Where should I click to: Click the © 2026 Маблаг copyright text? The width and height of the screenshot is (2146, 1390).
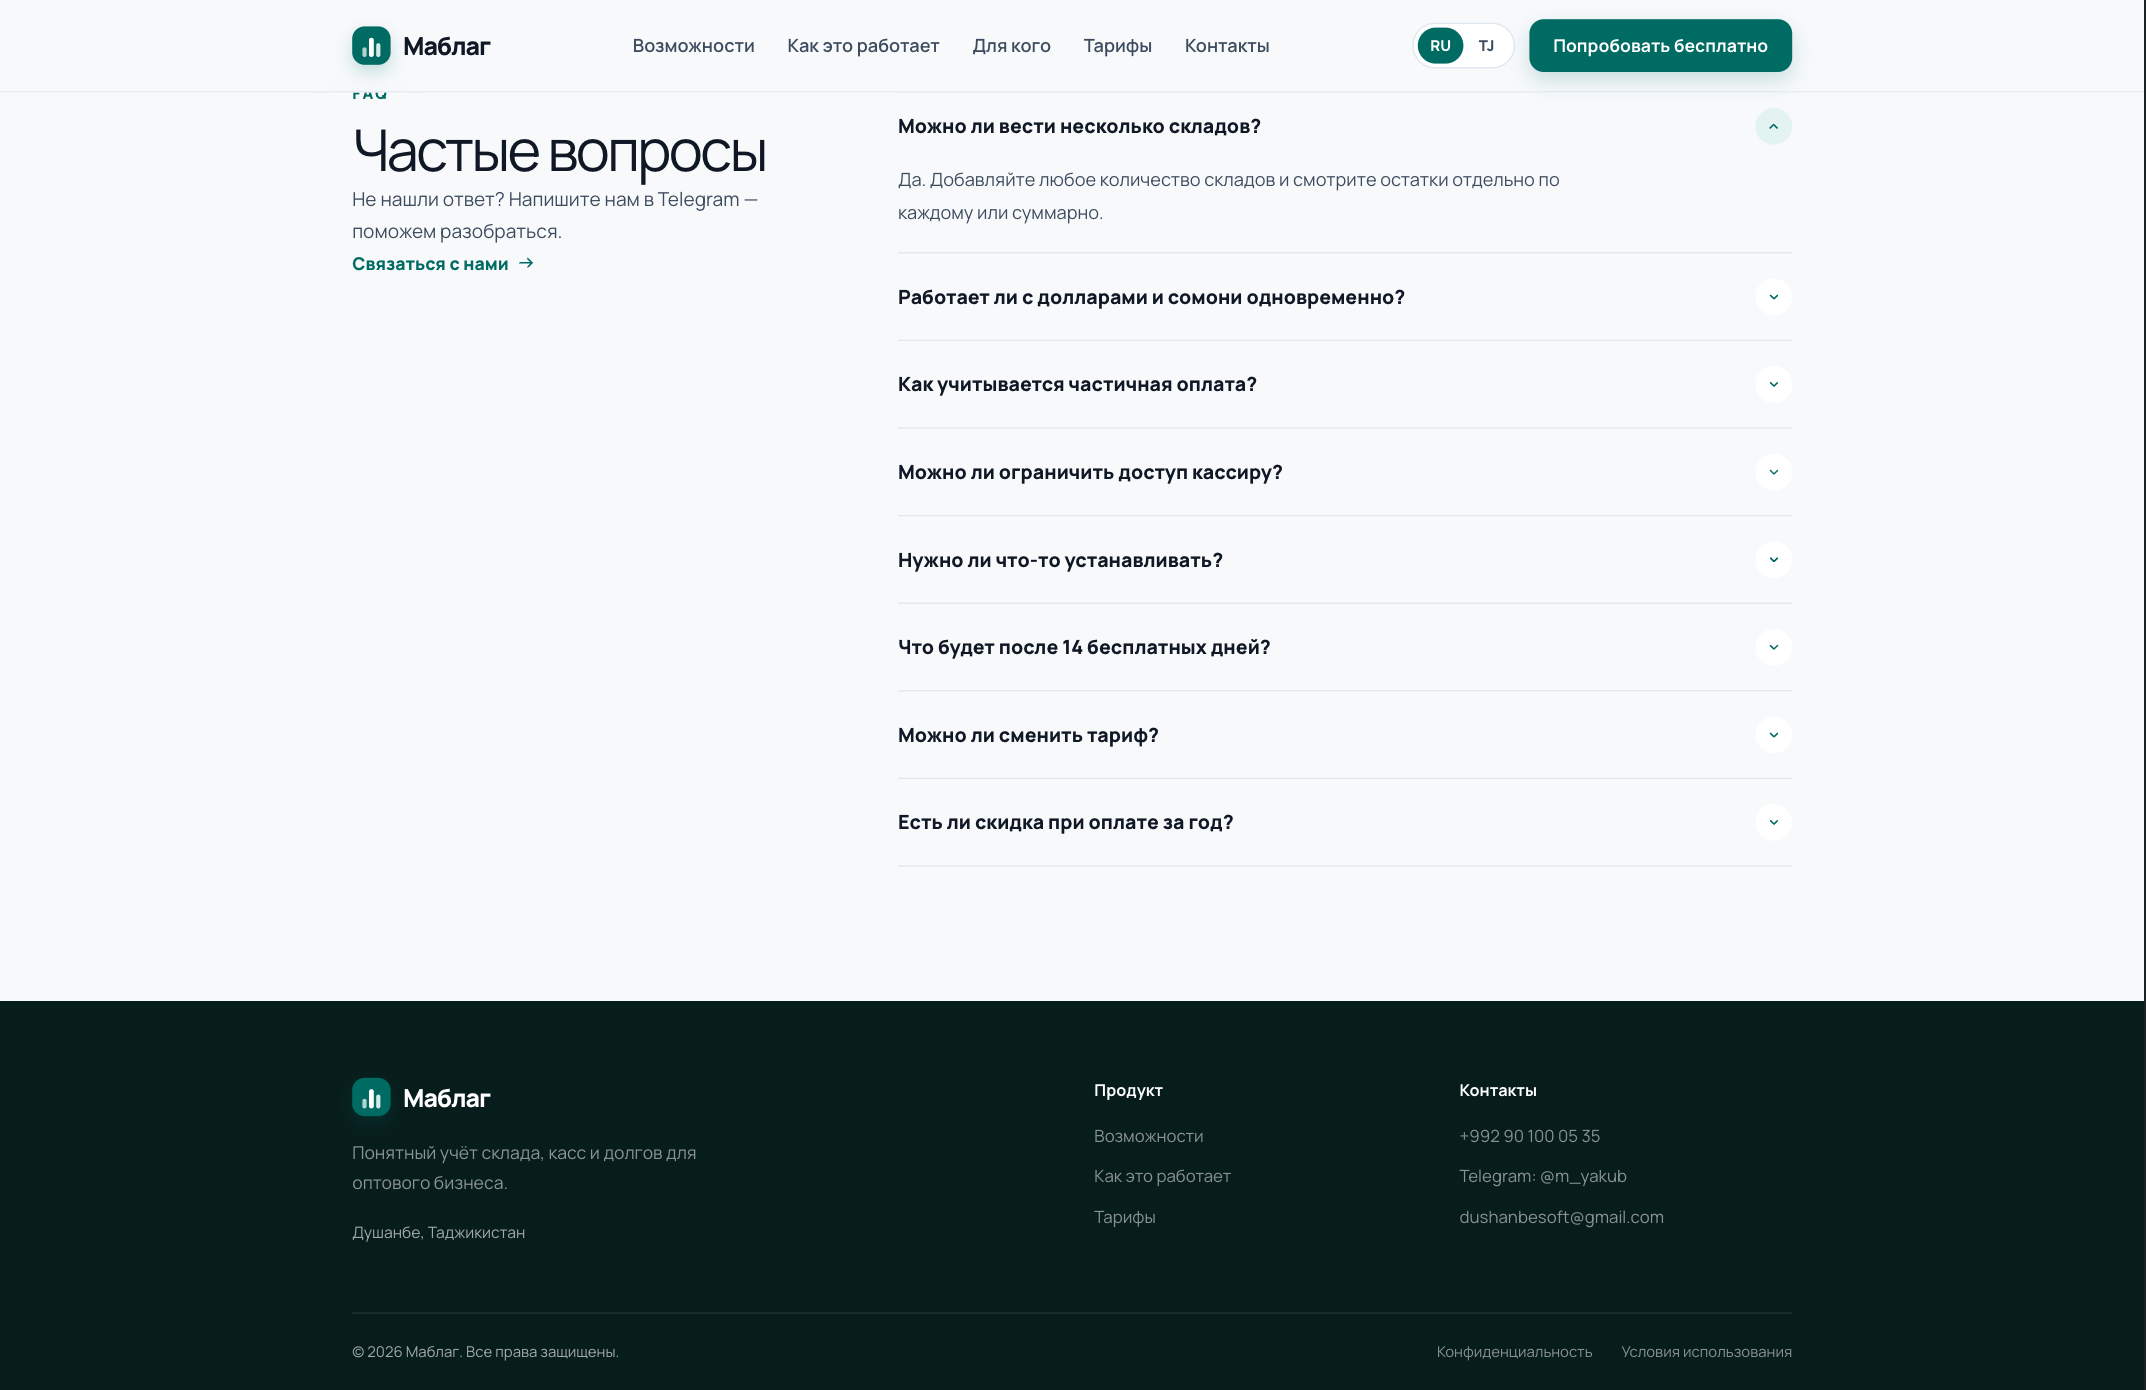[485, 1352]
